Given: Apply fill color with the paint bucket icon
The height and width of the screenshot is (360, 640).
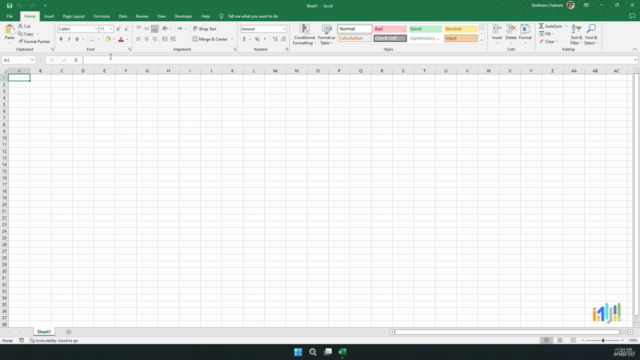Looking at the screenshot, I should click(108, 39).
